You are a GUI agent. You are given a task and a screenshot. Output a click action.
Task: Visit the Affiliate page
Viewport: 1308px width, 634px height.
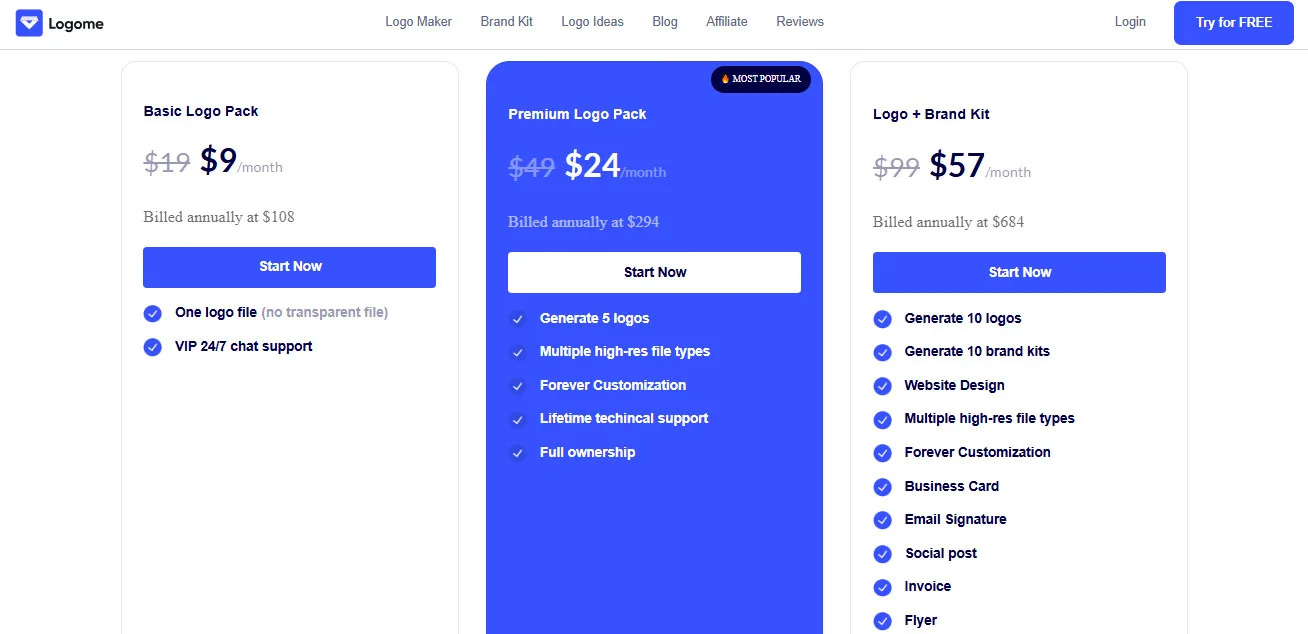(726, 21)
